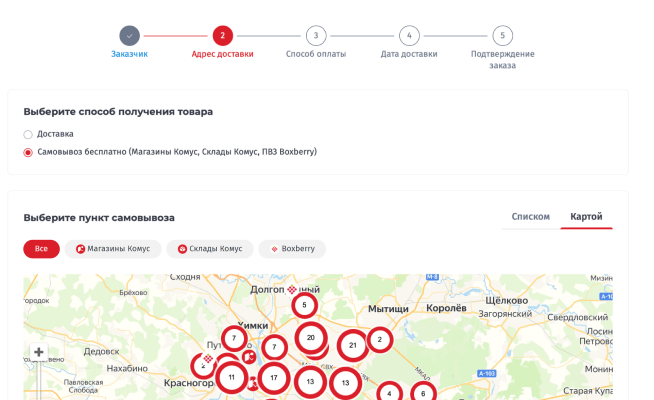This screenshot has width=654, height=400.
Task: Open the map cluster with 21 points
Action: (353, 345)
